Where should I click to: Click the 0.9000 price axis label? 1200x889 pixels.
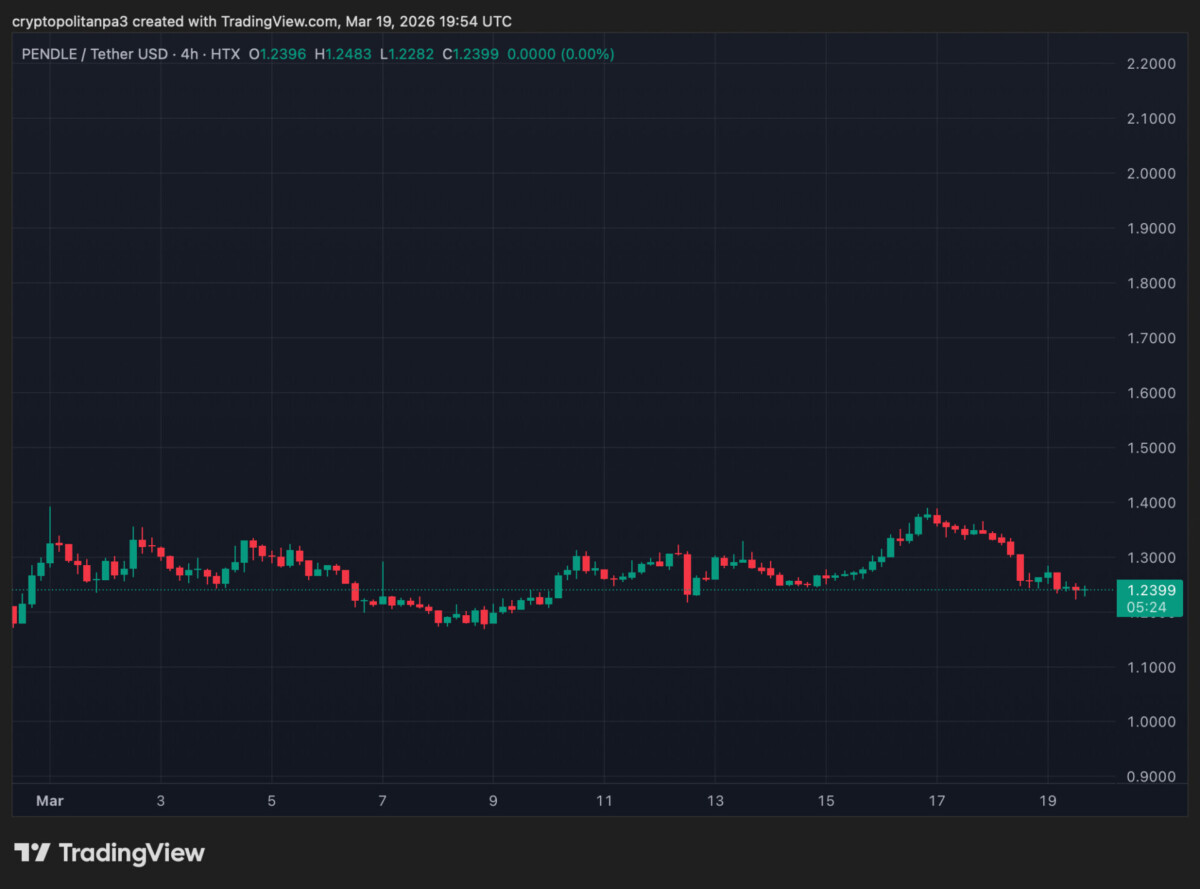[x=1149, y=776]
